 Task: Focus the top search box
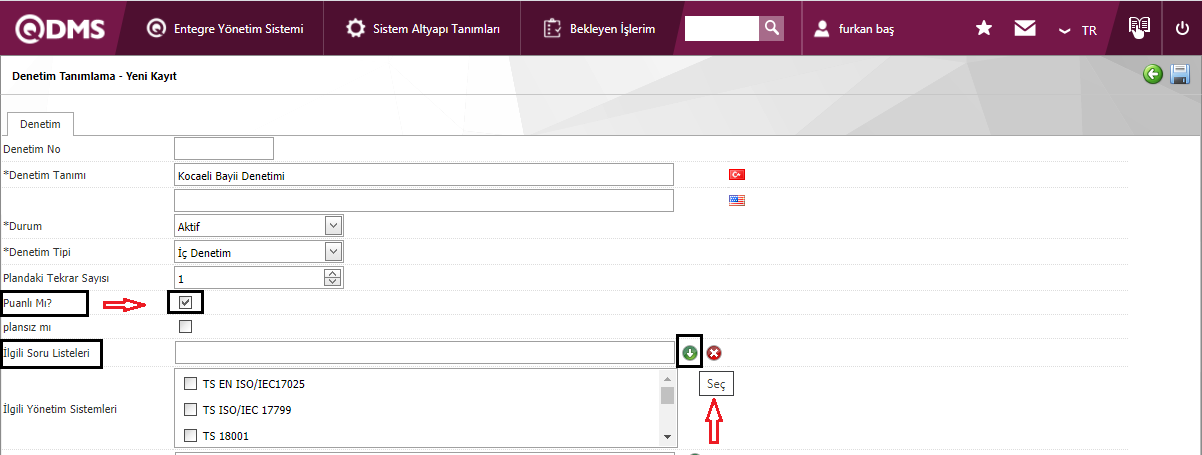(721, 28)
